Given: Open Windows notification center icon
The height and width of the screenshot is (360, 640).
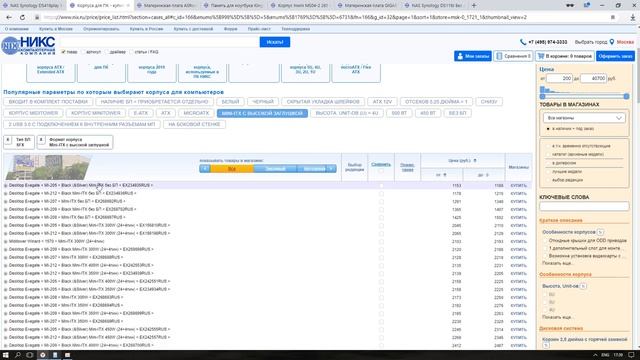Looking at the screenshot, I should (x=631, y=355).
